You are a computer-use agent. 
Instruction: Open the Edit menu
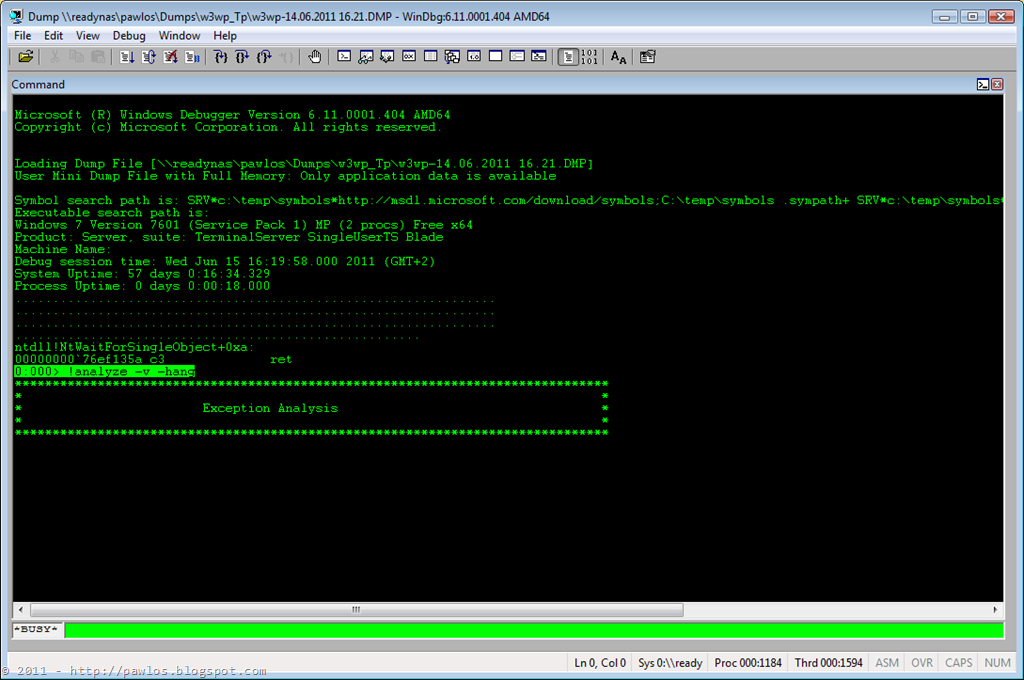point(54,35)
